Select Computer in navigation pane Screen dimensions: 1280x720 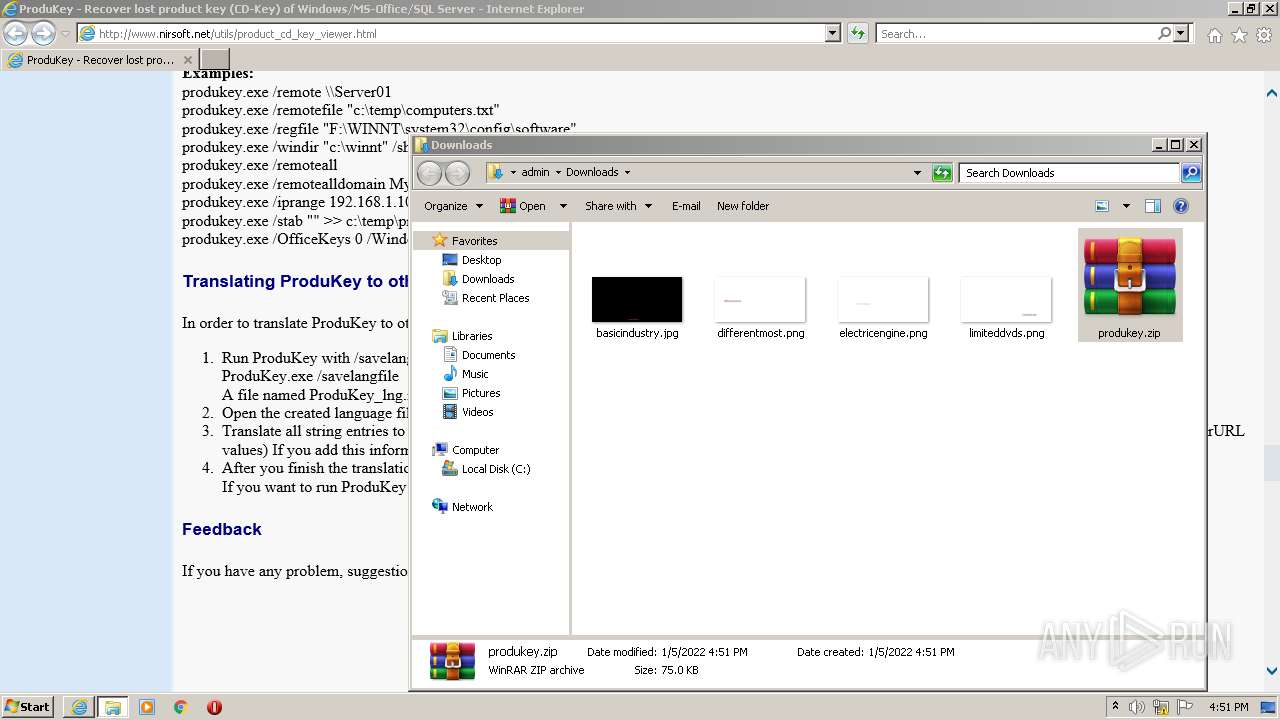pyautogui.click(x=475, y=450)
